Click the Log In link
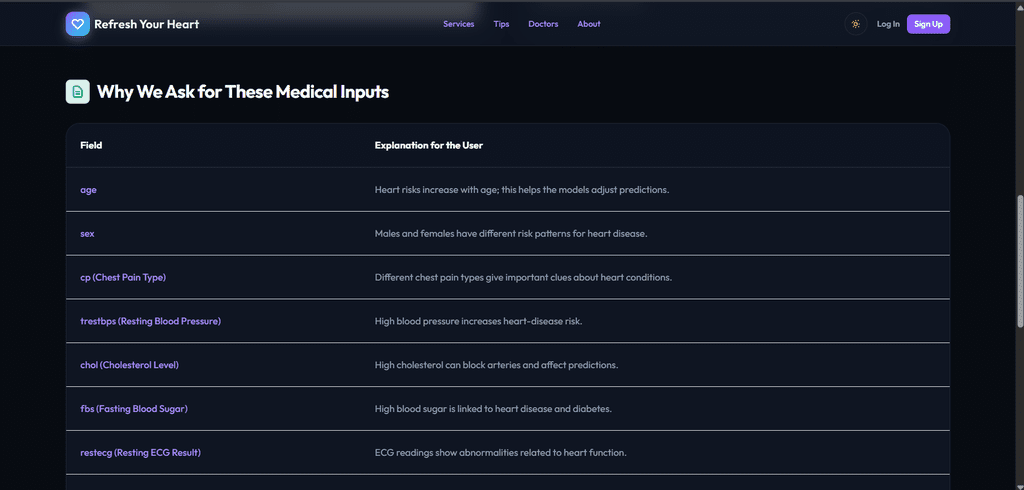This screenshot has height=490, width=1024. click(x=888, y=24)
